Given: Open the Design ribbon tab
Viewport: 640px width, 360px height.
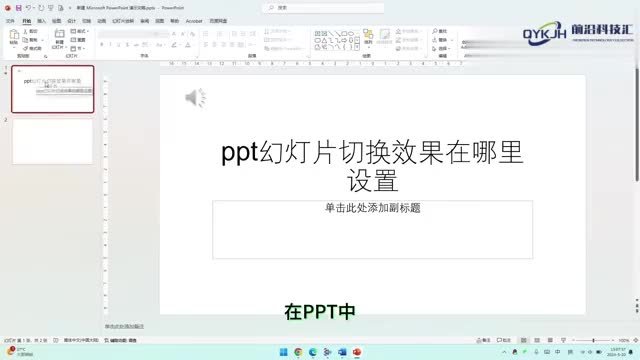Looking at the screenshot, I should pyautogui.click(x=72, y=21).
